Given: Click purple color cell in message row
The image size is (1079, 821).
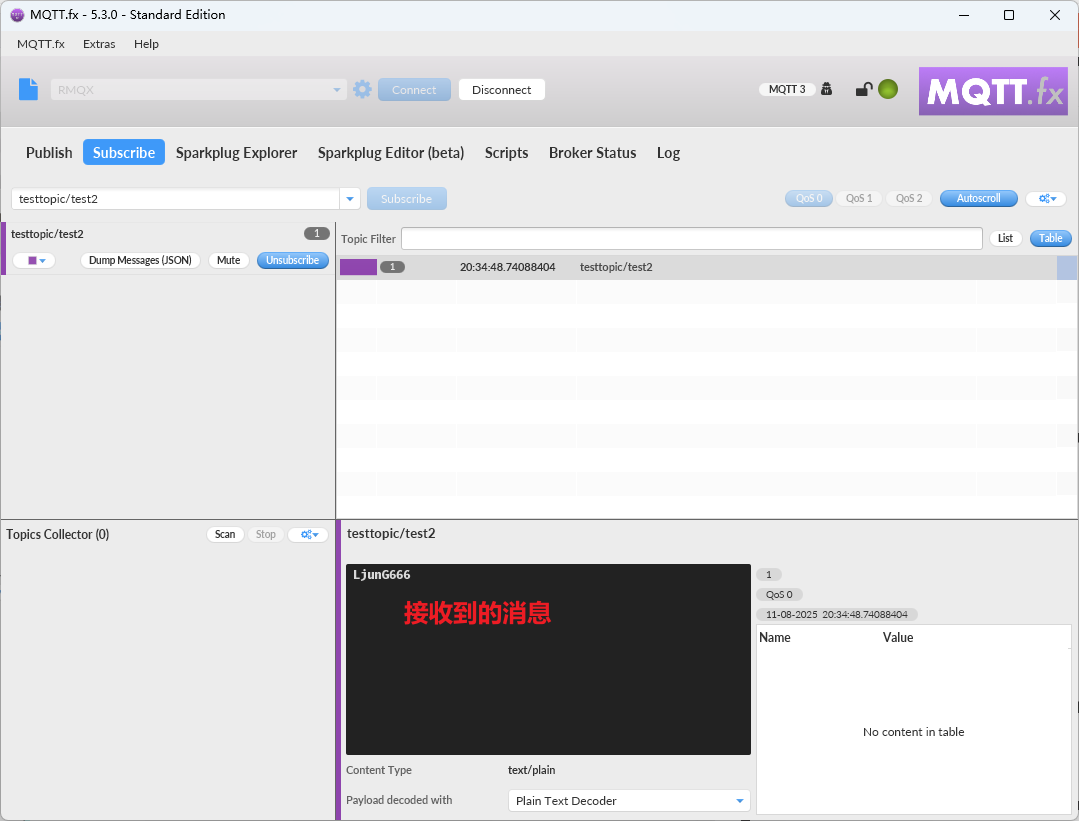Looking at the screenshot, I should coord(358,267).
